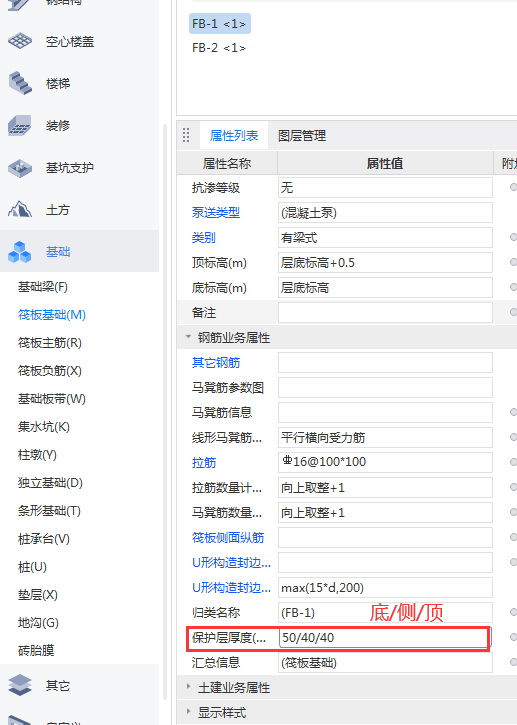Image resolution: width=517 pixels, height=725 pixels.
Task: Select the 基础 foundation category icon
Action: [20, 252]
